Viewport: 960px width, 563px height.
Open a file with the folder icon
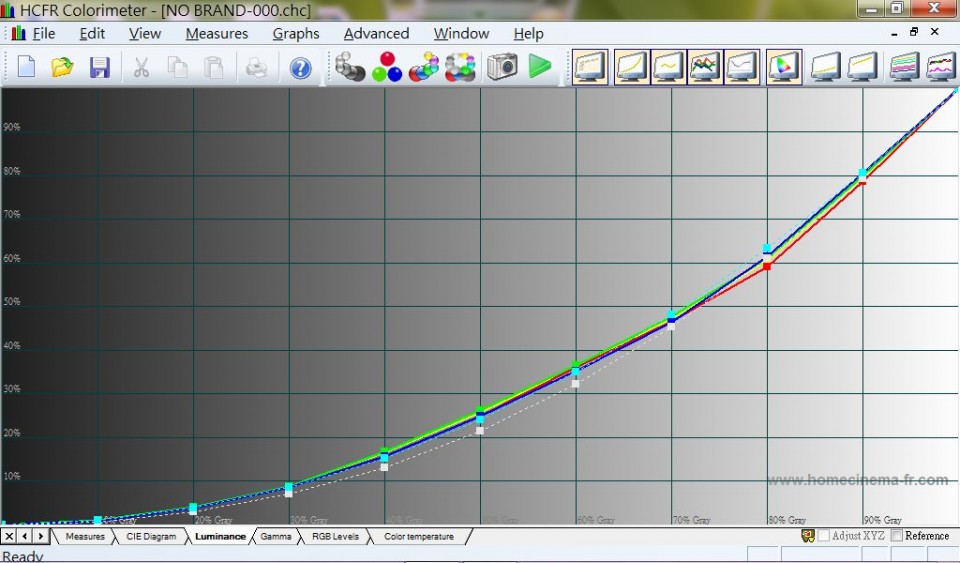(x=62, y=67)
